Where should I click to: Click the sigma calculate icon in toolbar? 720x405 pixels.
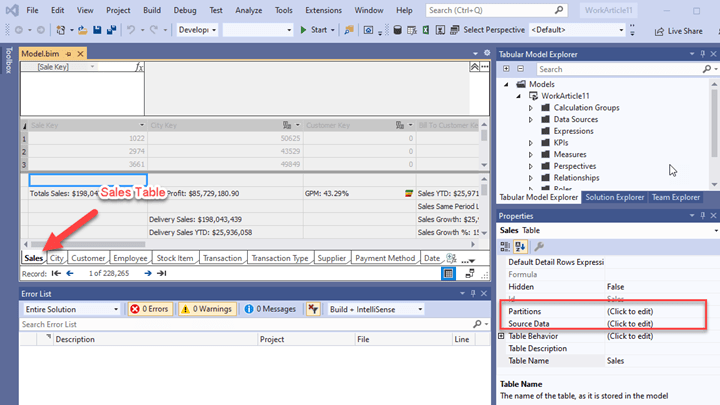coord(440,30)
